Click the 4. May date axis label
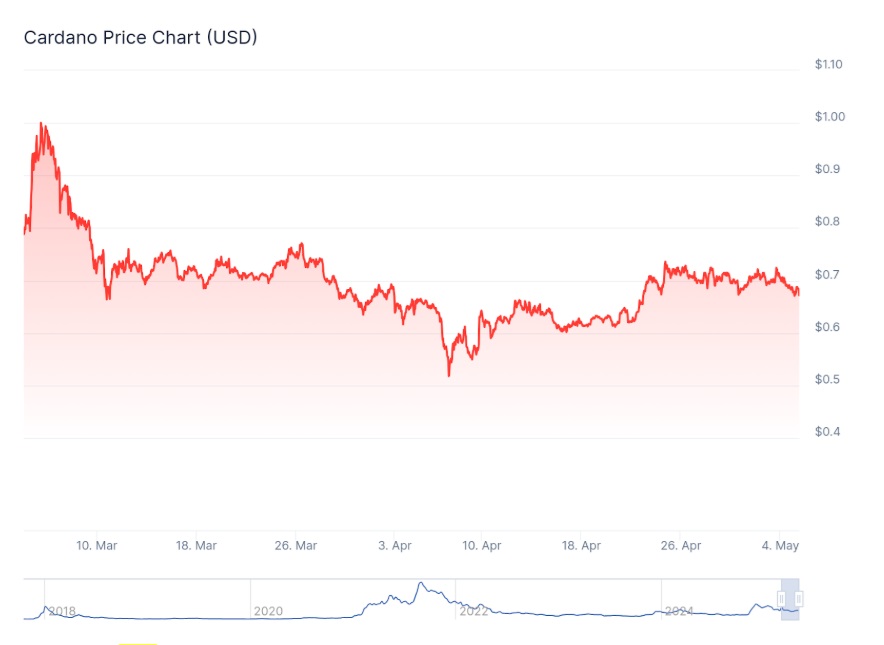This screenshot has width=884, height=645. [x=781, y=545]
